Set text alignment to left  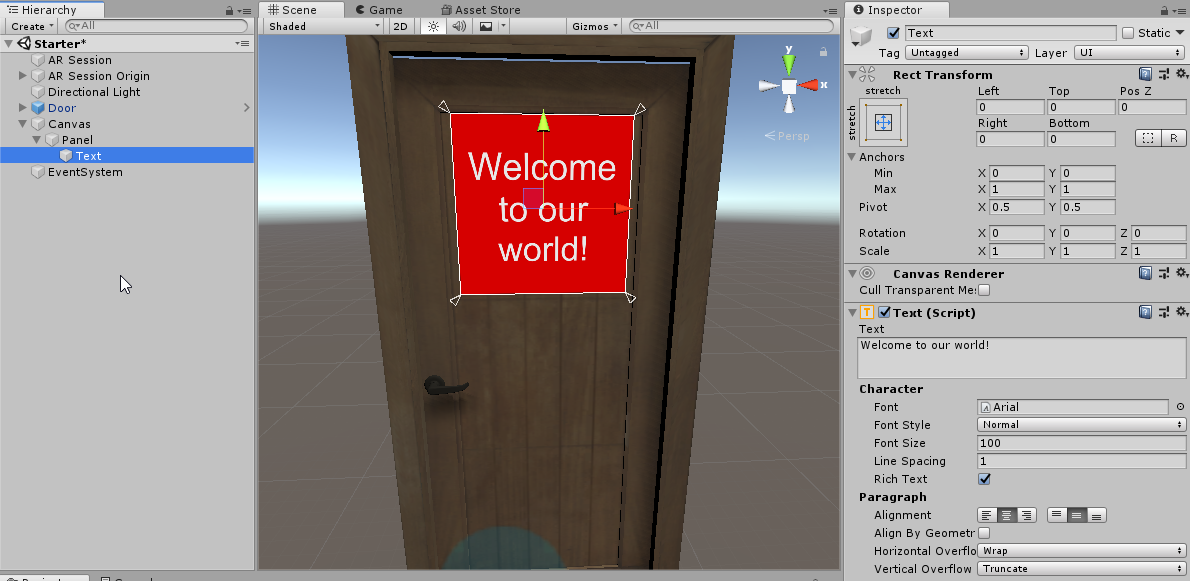click(x=988, y=515)
